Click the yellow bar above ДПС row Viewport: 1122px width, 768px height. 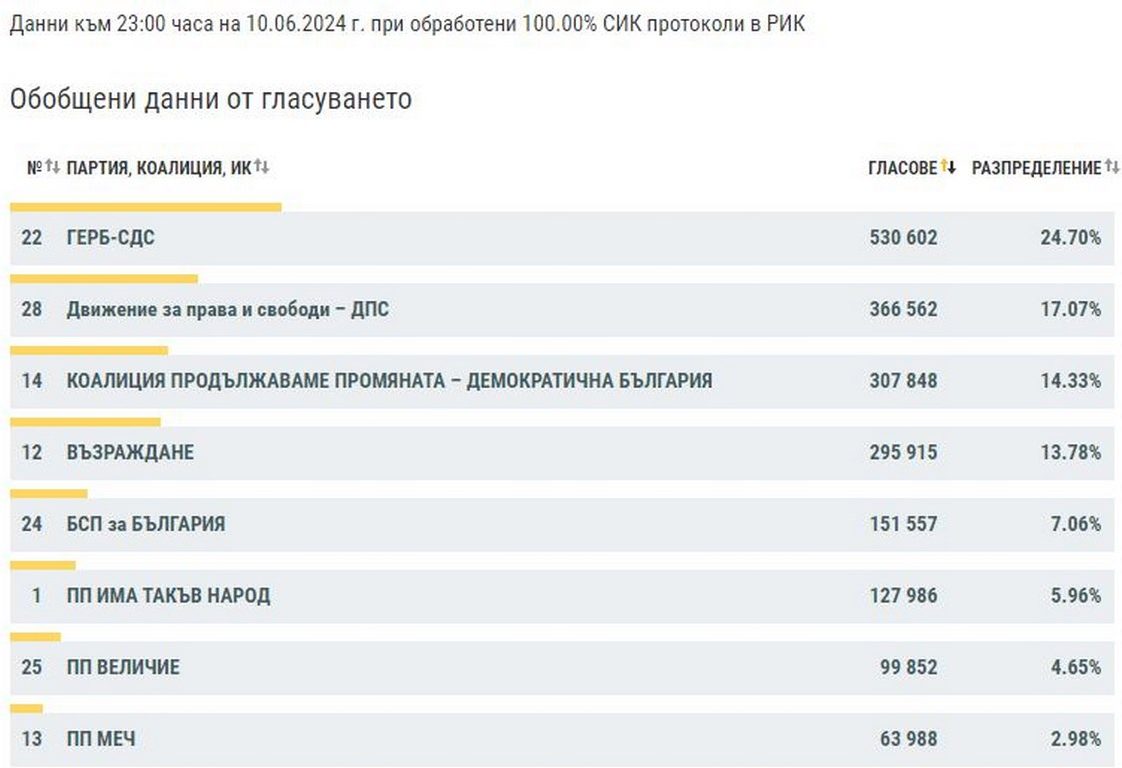tap(104, 279)
